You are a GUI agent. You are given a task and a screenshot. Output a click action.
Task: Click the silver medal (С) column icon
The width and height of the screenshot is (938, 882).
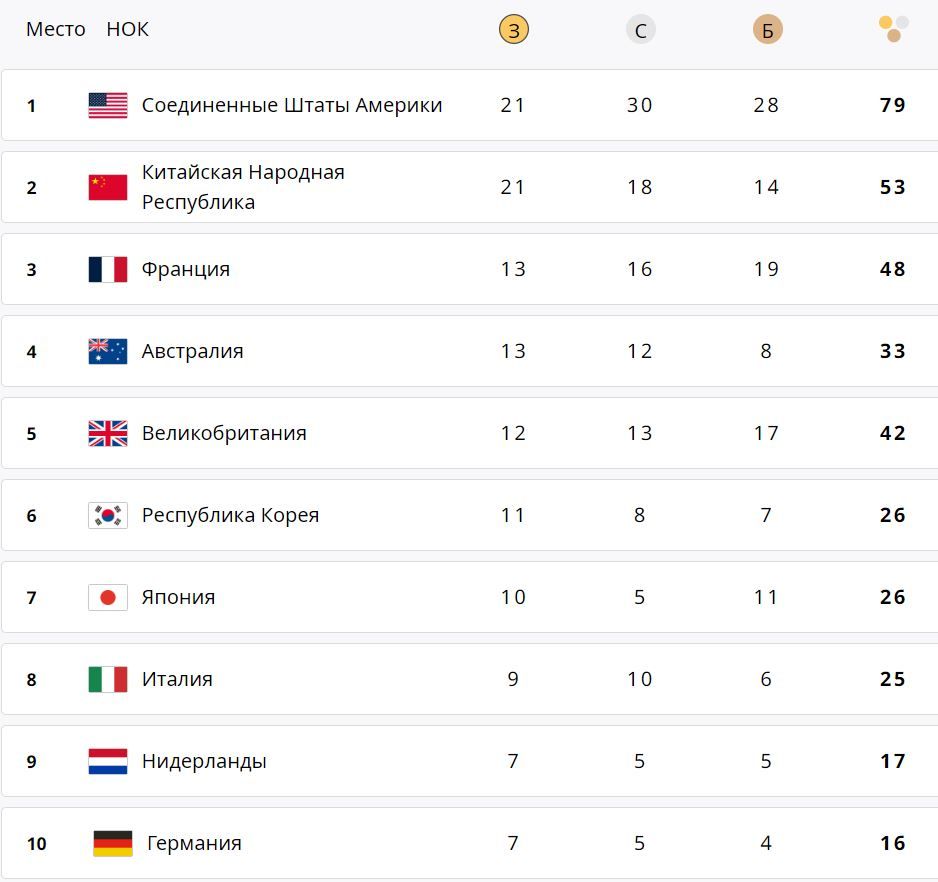pos(641,29)
